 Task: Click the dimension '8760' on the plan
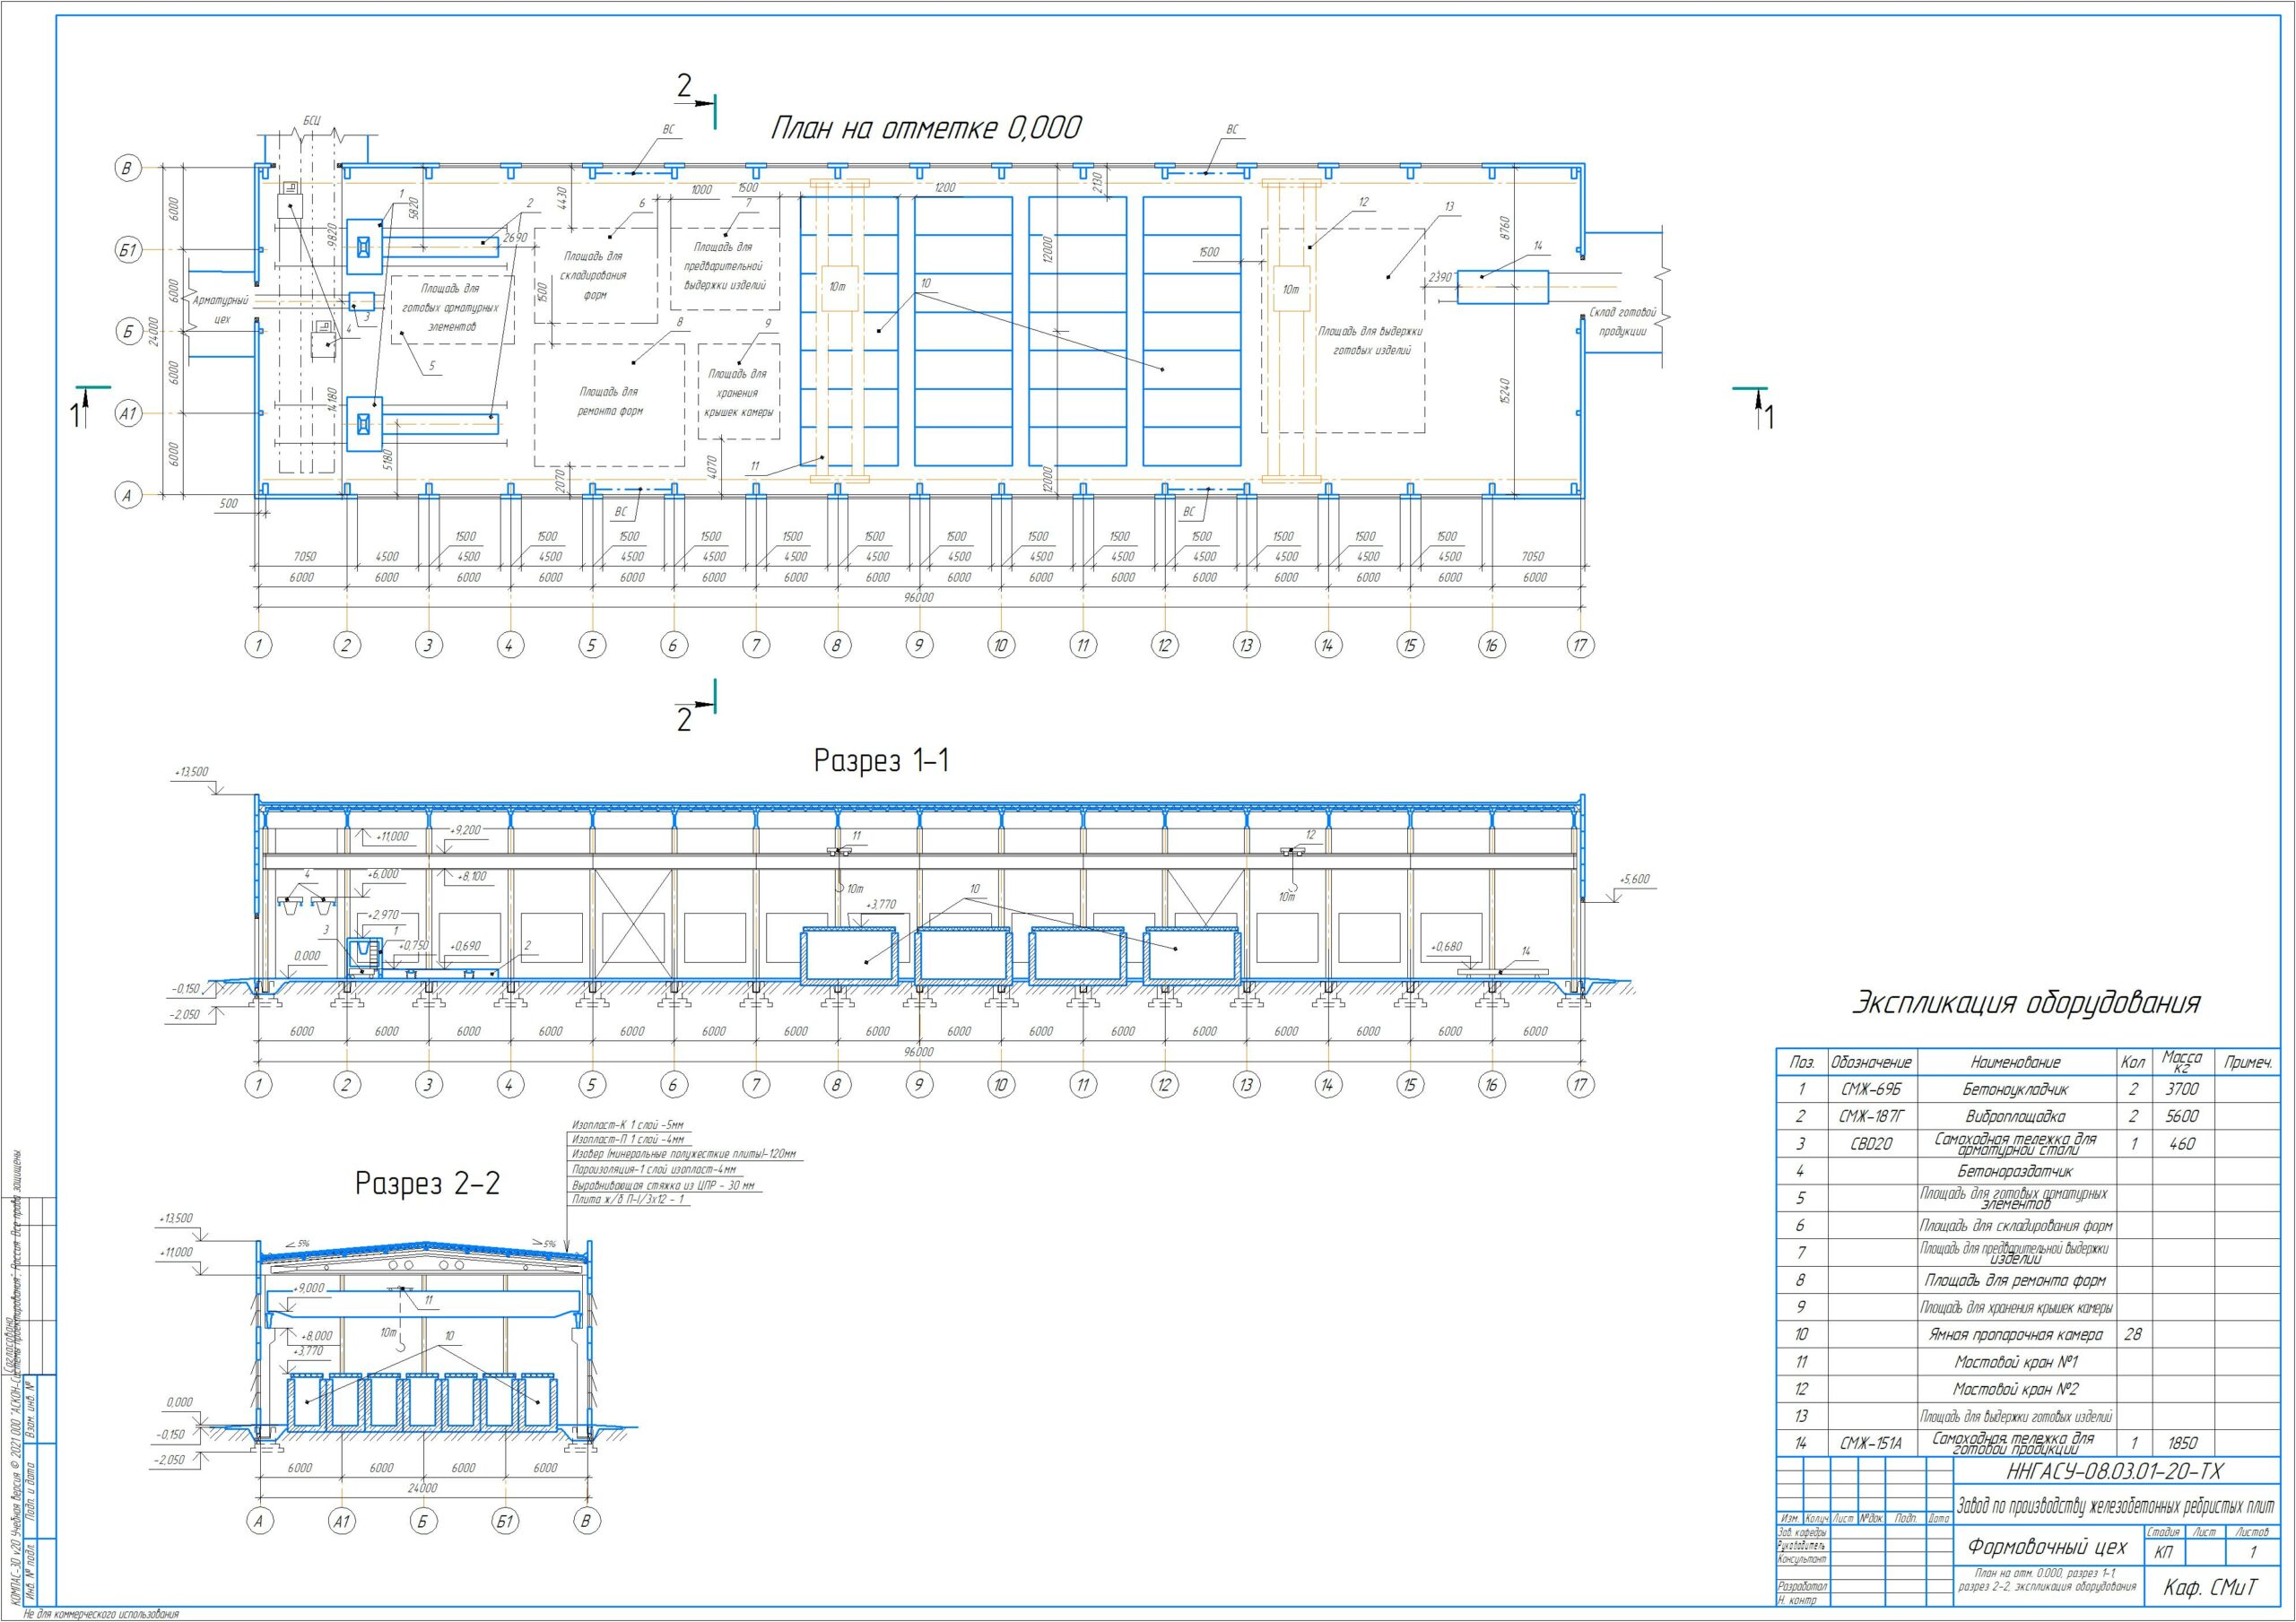pyautogui.click(x=1505, y=227)
